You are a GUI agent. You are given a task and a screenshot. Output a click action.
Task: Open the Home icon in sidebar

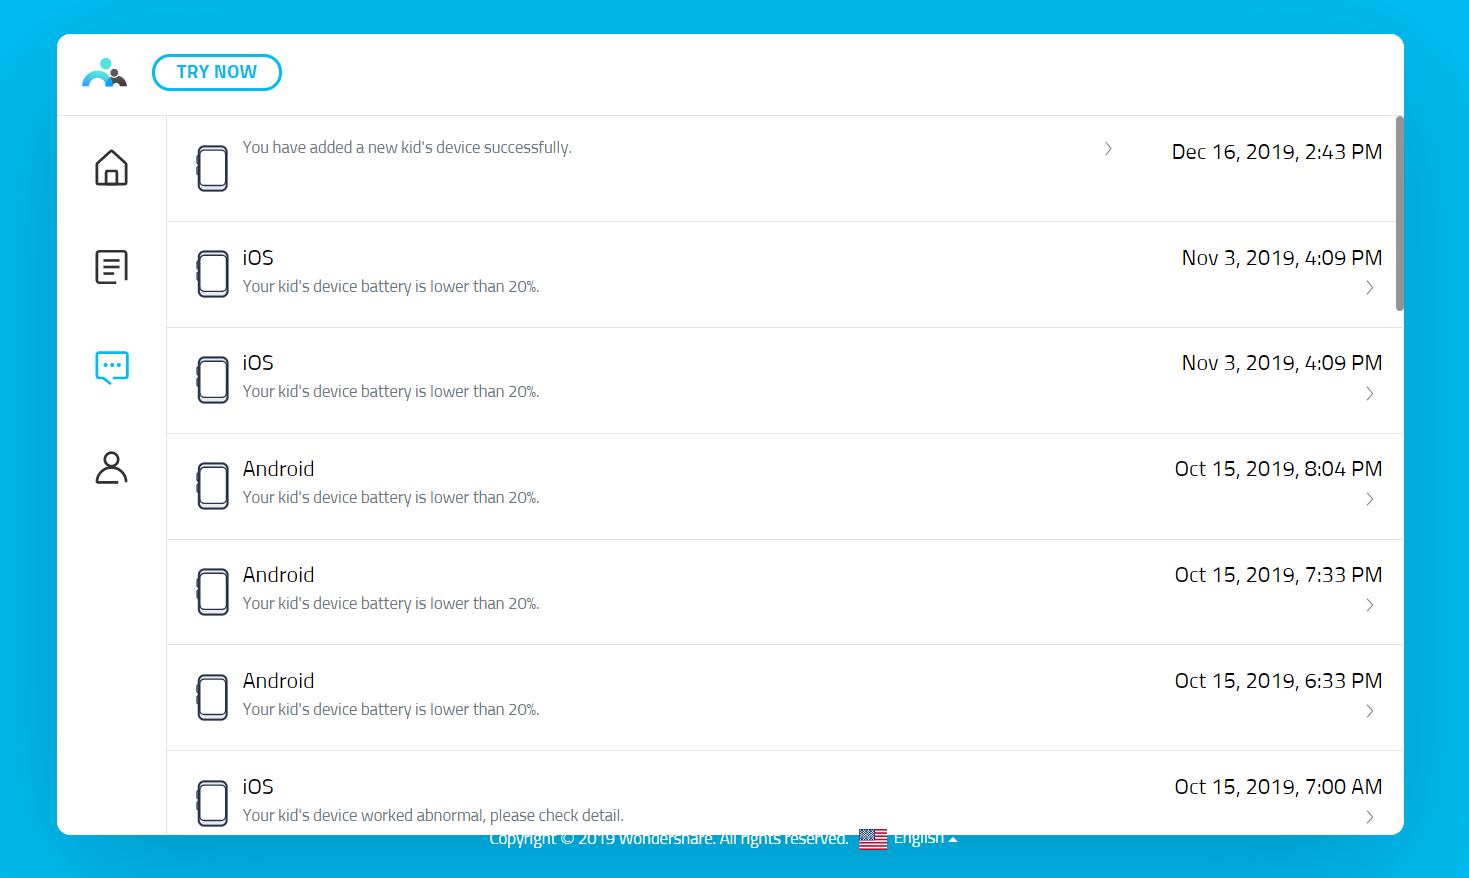(111, 168)
